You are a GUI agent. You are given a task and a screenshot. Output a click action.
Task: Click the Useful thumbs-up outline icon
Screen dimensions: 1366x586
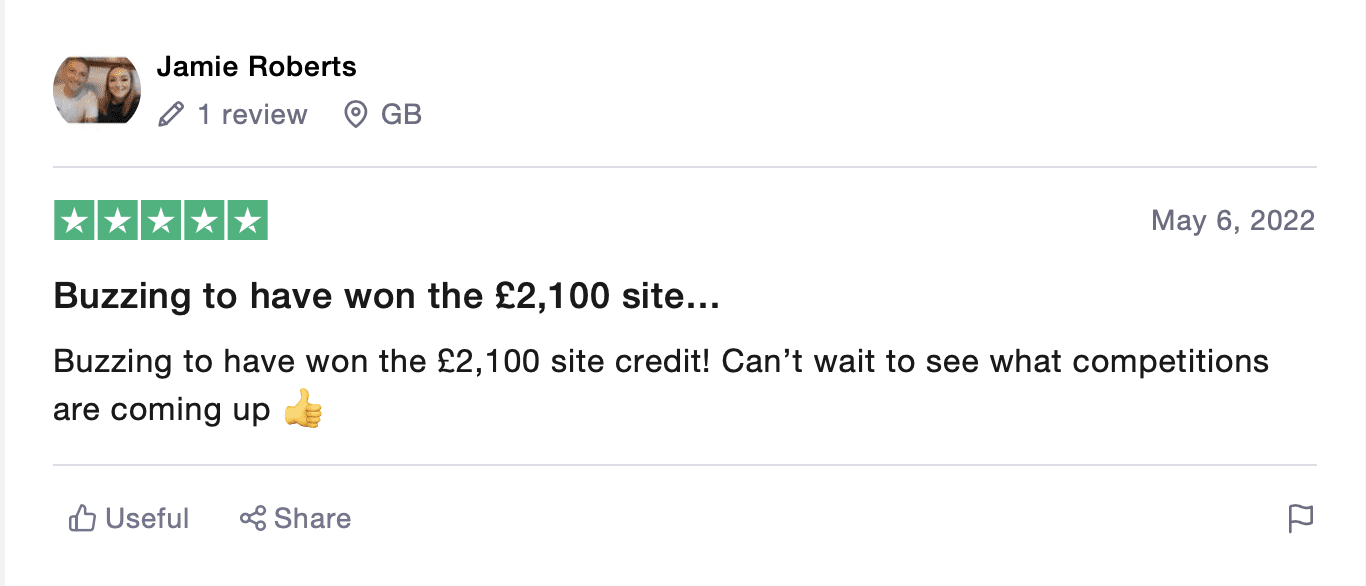click(82, 518)
